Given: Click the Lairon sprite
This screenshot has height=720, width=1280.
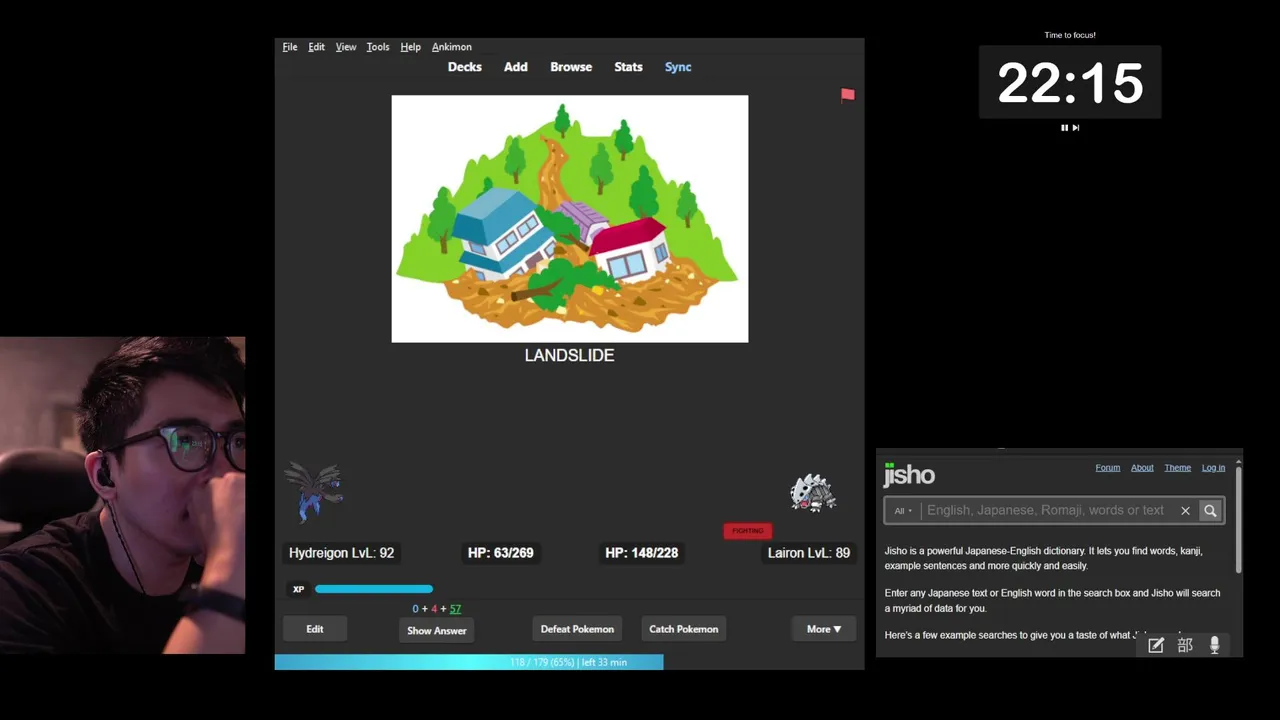Looking at the screenshot, I should coord(813,493).
